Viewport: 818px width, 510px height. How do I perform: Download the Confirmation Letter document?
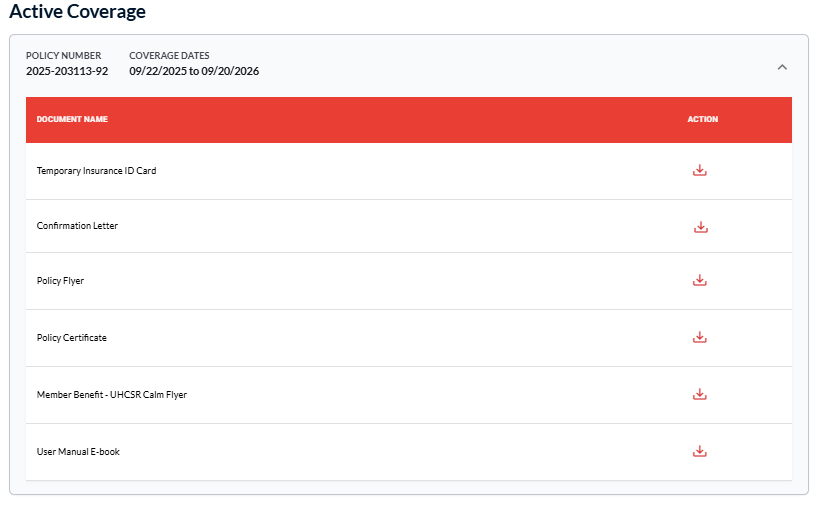click(701, 227)
